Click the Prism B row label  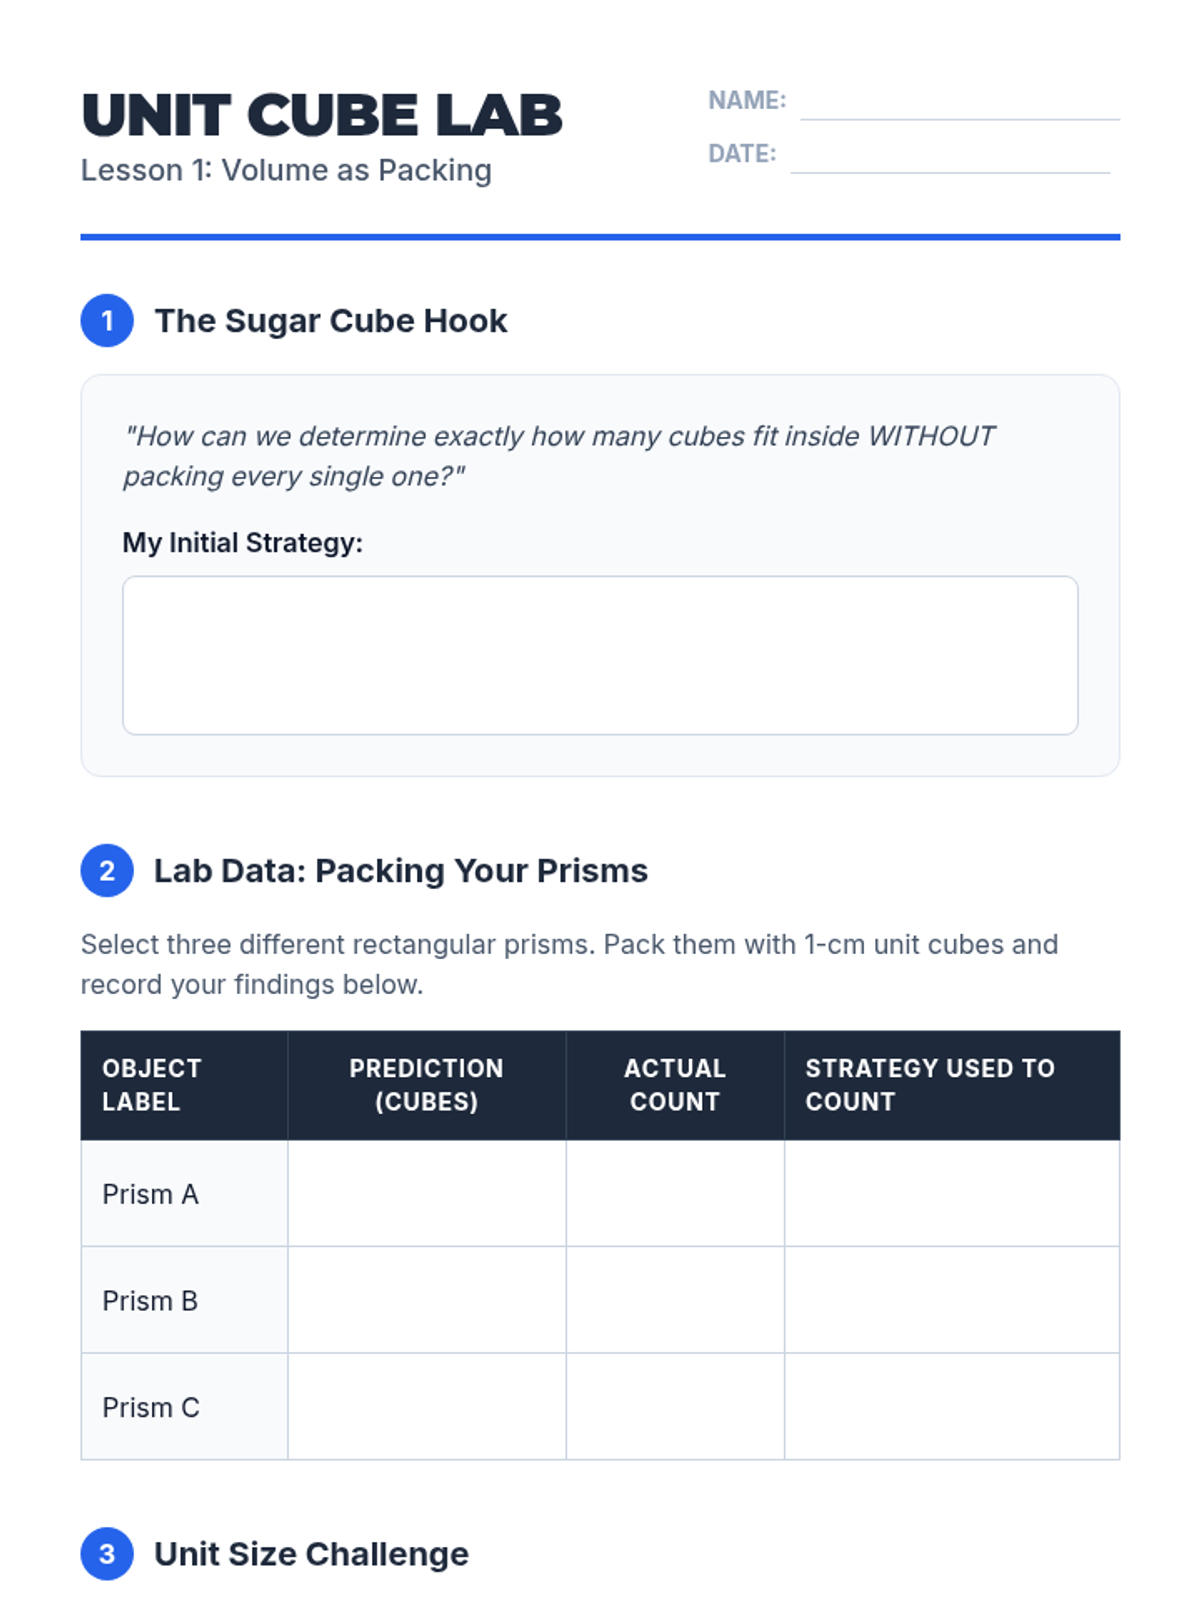point(150,1301)
